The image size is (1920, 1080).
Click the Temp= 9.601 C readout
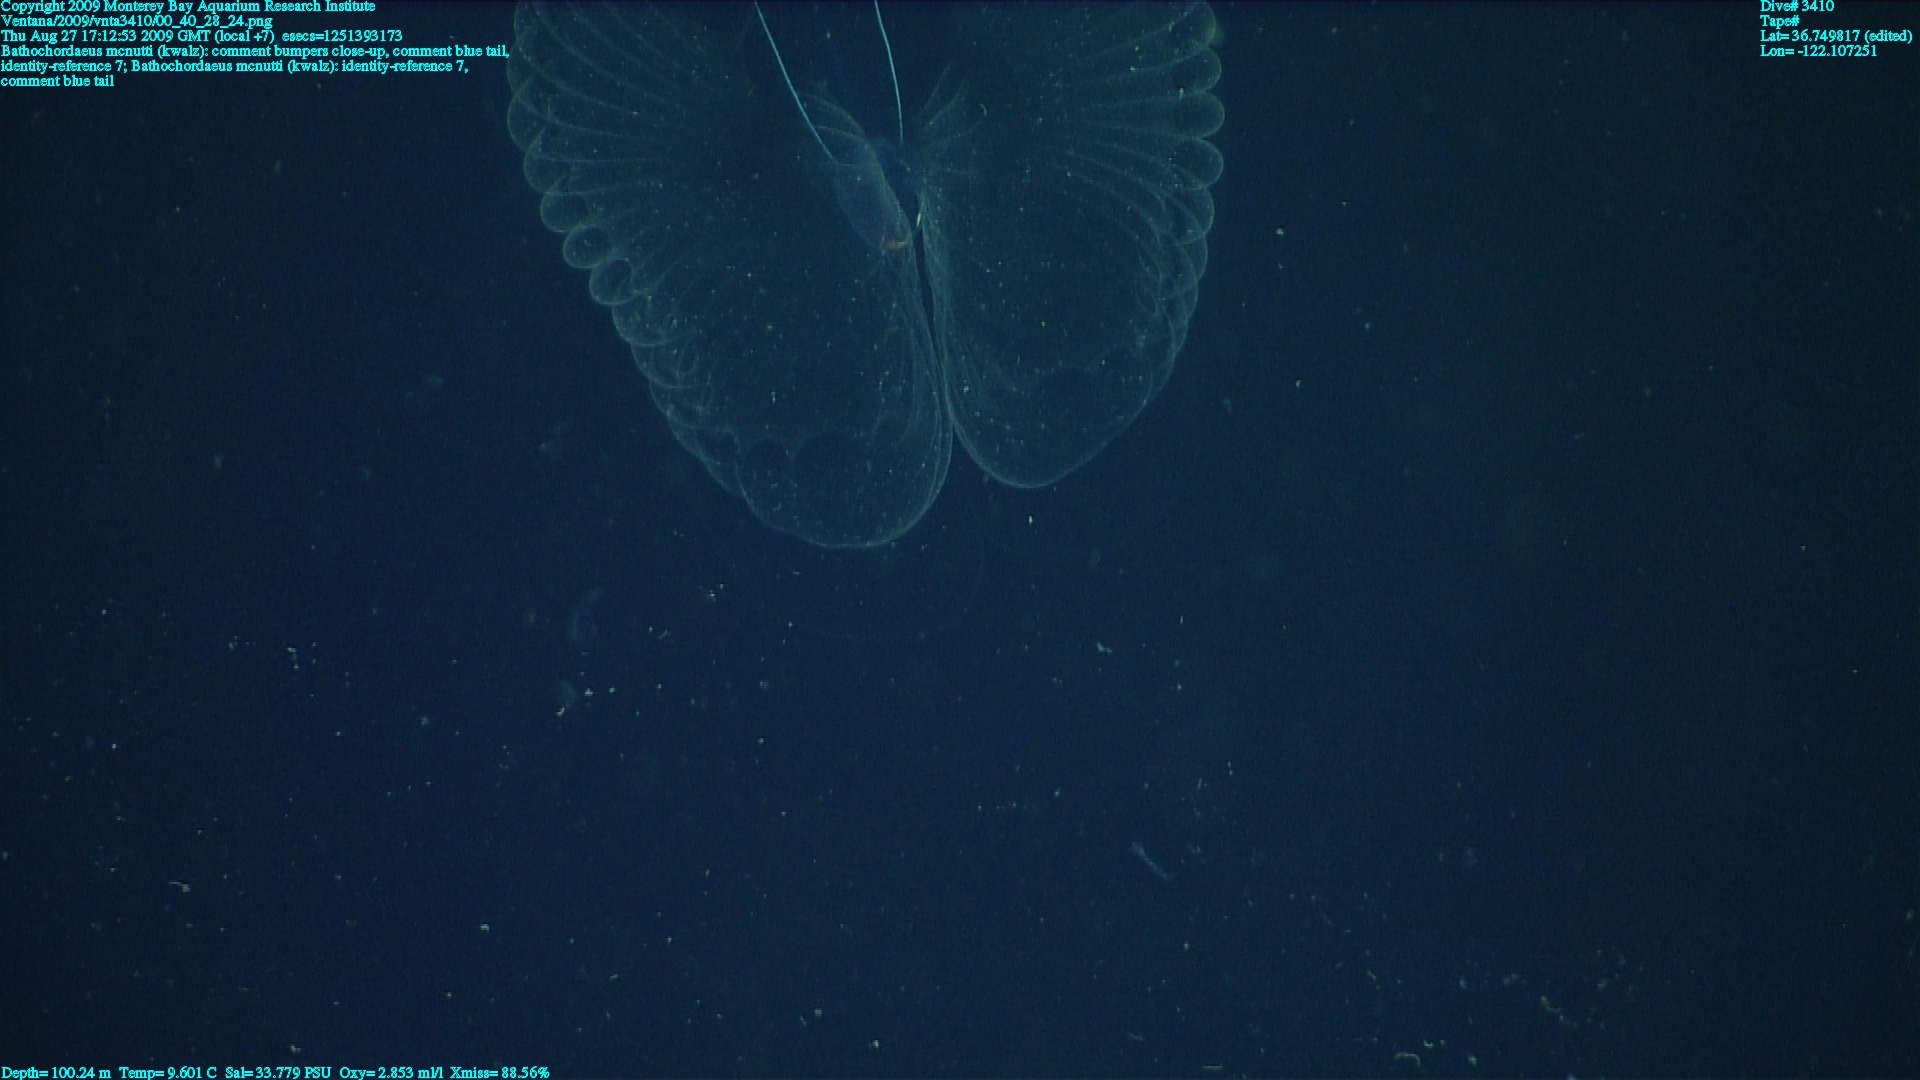pyautogui.click(x=167, y=1072)
